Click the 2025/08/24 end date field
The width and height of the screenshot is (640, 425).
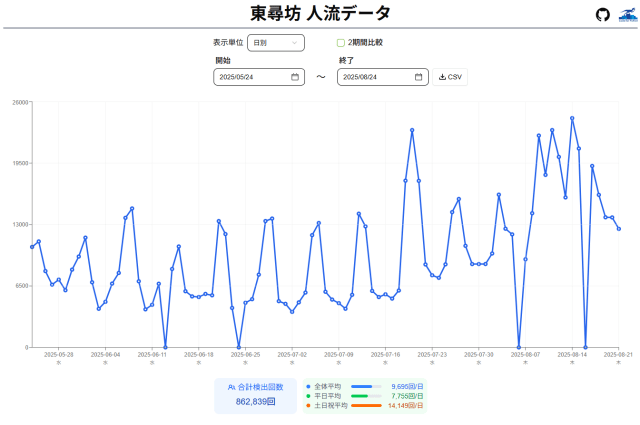pyautogui.click(x=382, y=77)
